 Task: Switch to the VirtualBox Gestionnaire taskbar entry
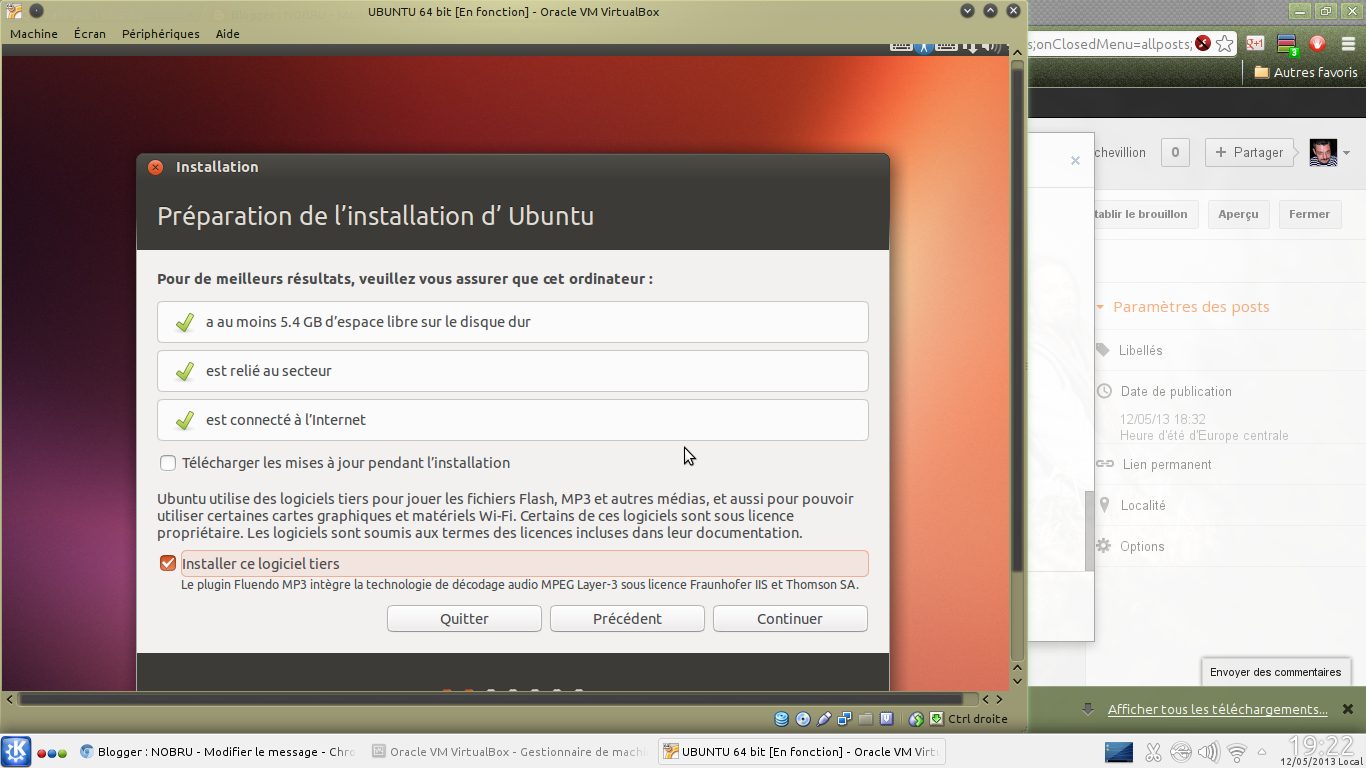(x=508, y=752)
